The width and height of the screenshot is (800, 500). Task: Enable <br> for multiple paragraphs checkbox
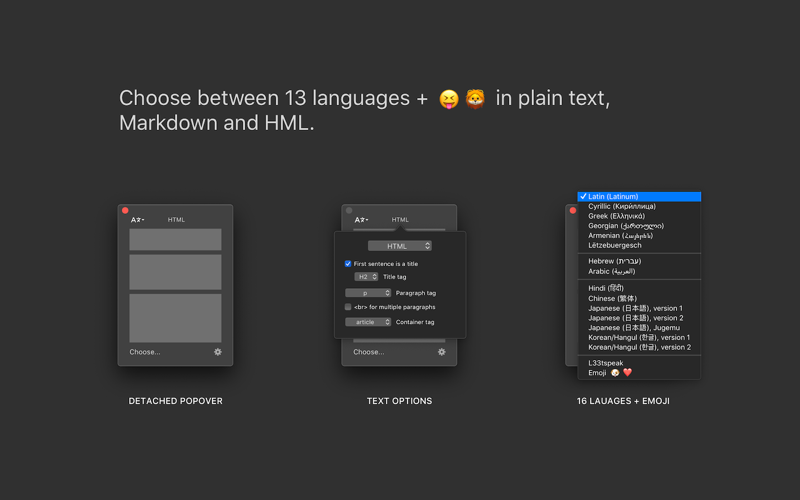pyautogui.click(x=348, y=307)
